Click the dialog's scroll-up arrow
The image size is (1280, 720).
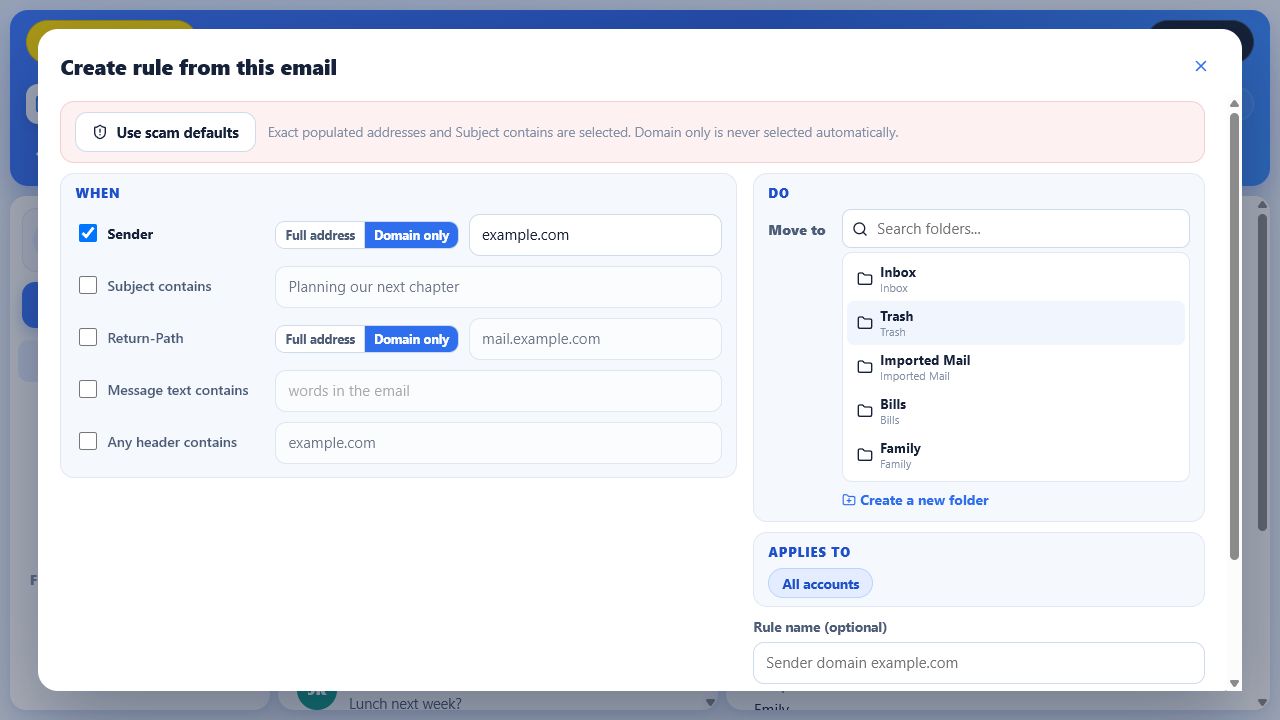pyautogui.click(x=1234, y=104)
